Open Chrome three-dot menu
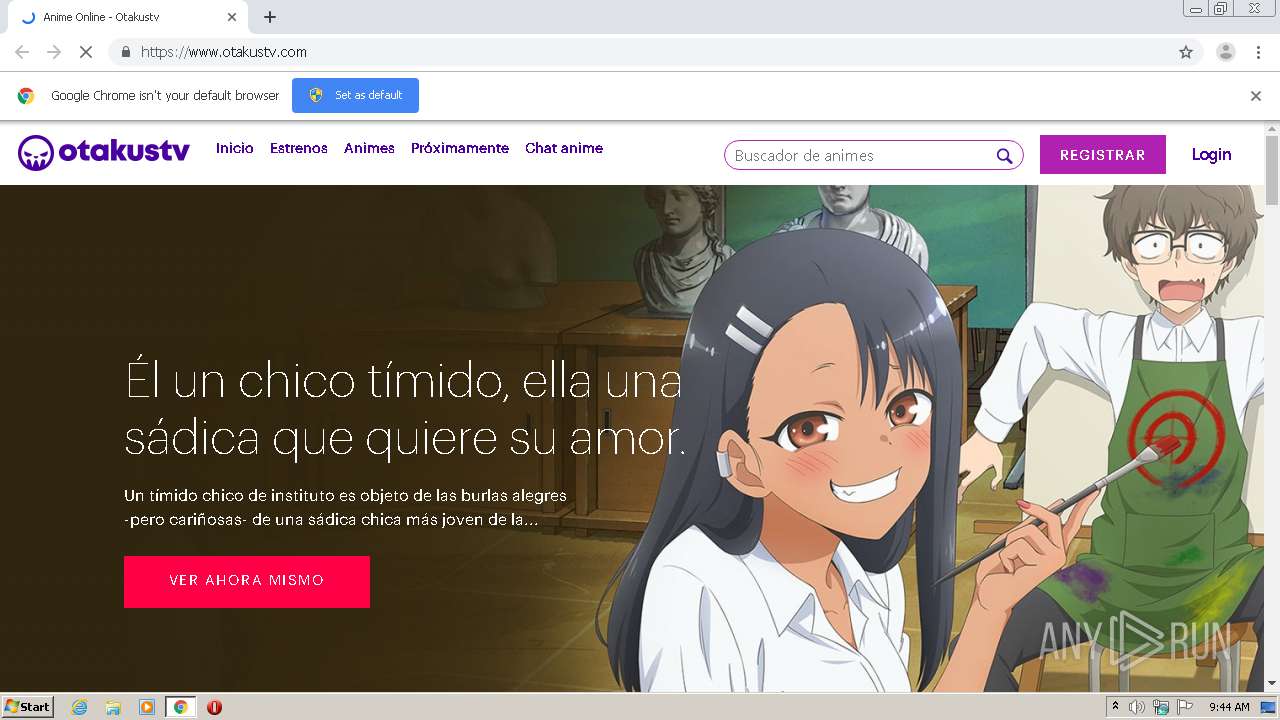The height and width of the screenshot is (720, 1280). [x=1258, y=52]
